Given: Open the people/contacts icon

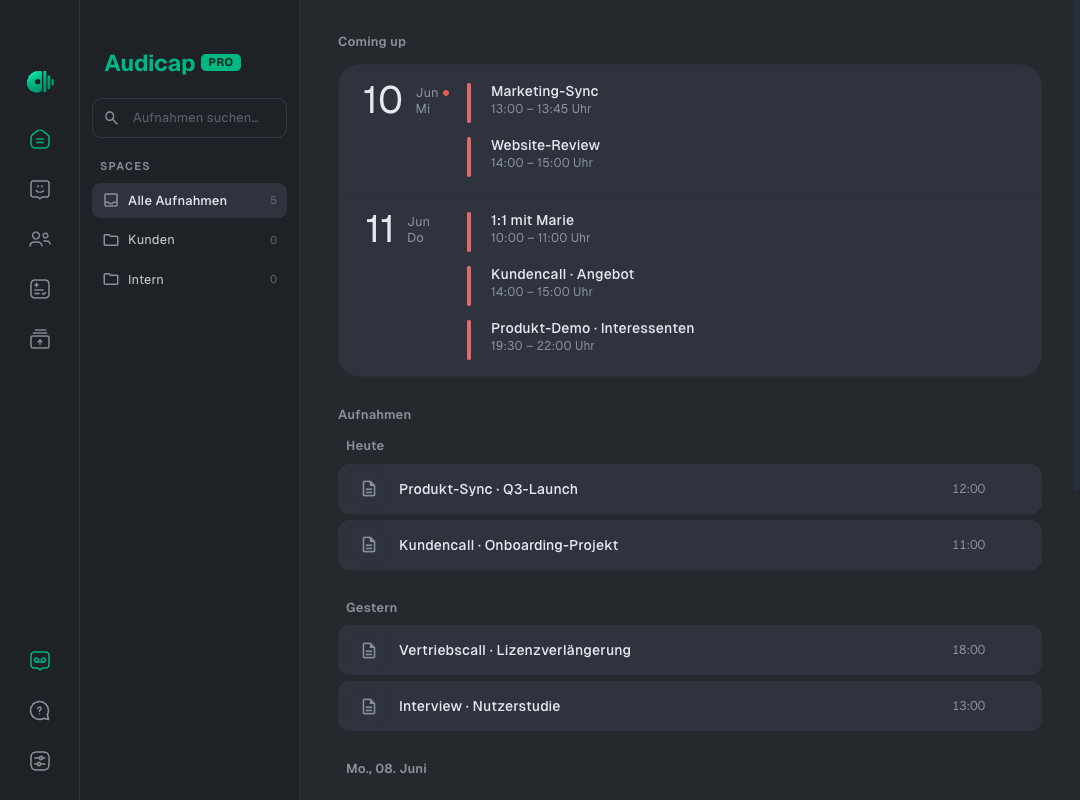Looking at the screenshot, I should click(x=40, y=239).
